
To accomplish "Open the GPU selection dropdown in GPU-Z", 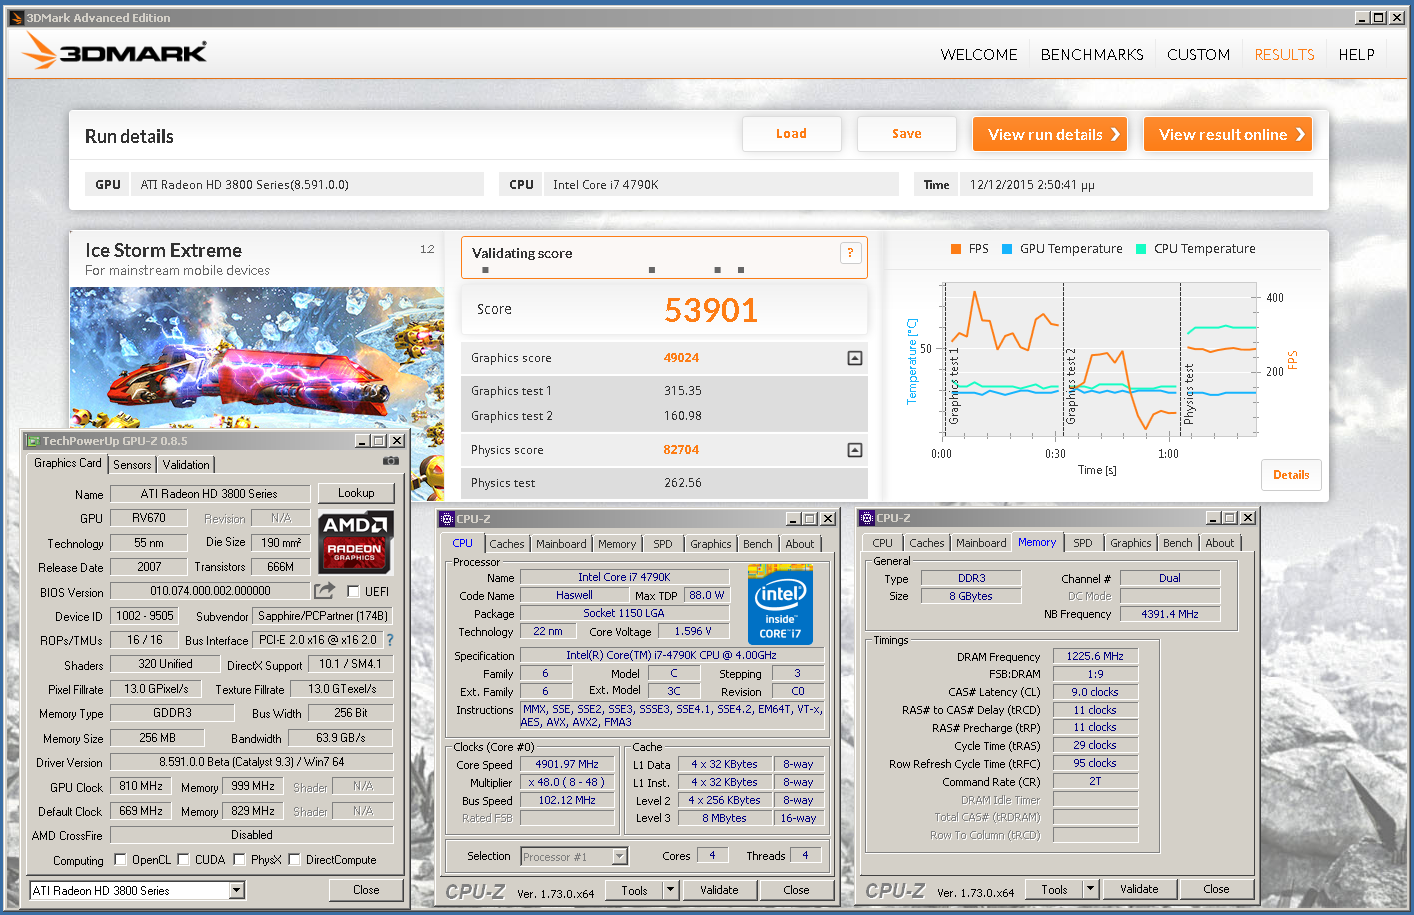I will [x=237, y=890].
